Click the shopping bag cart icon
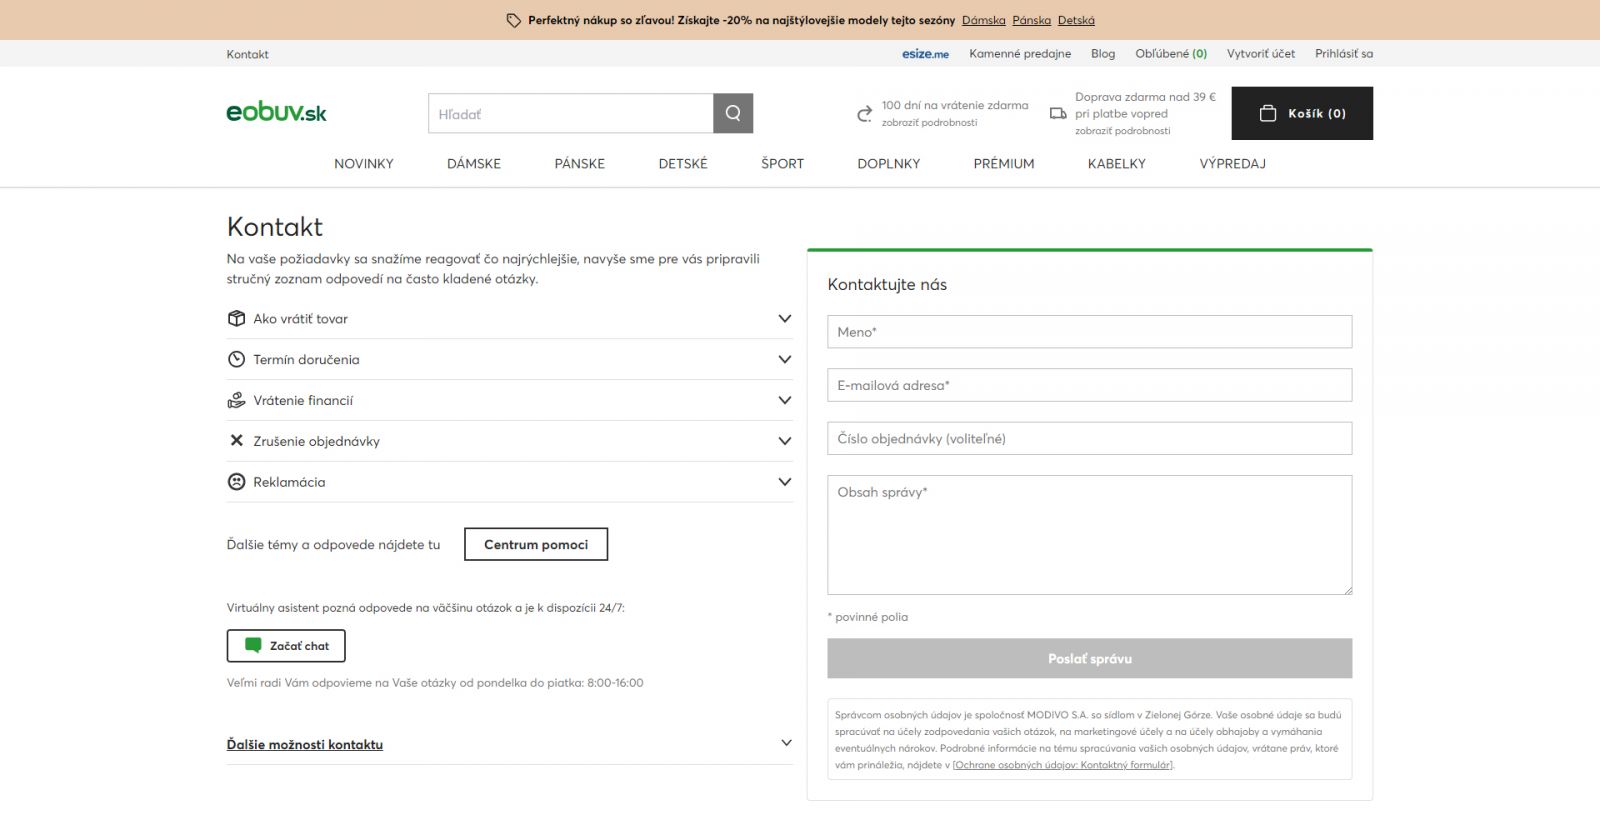 [x=1267, y=114]
